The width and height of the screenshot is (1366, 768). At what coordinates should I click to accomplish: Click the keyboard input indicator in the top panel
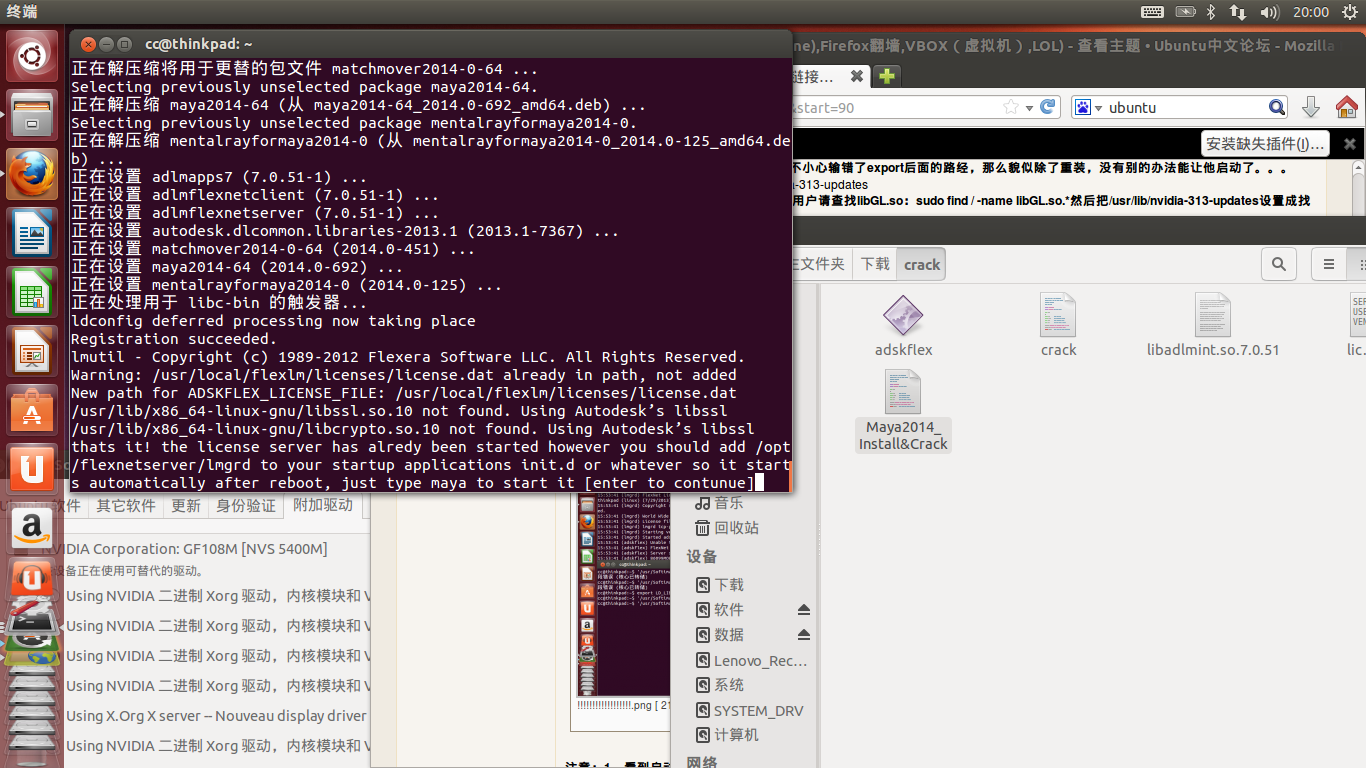[1152, 12]
